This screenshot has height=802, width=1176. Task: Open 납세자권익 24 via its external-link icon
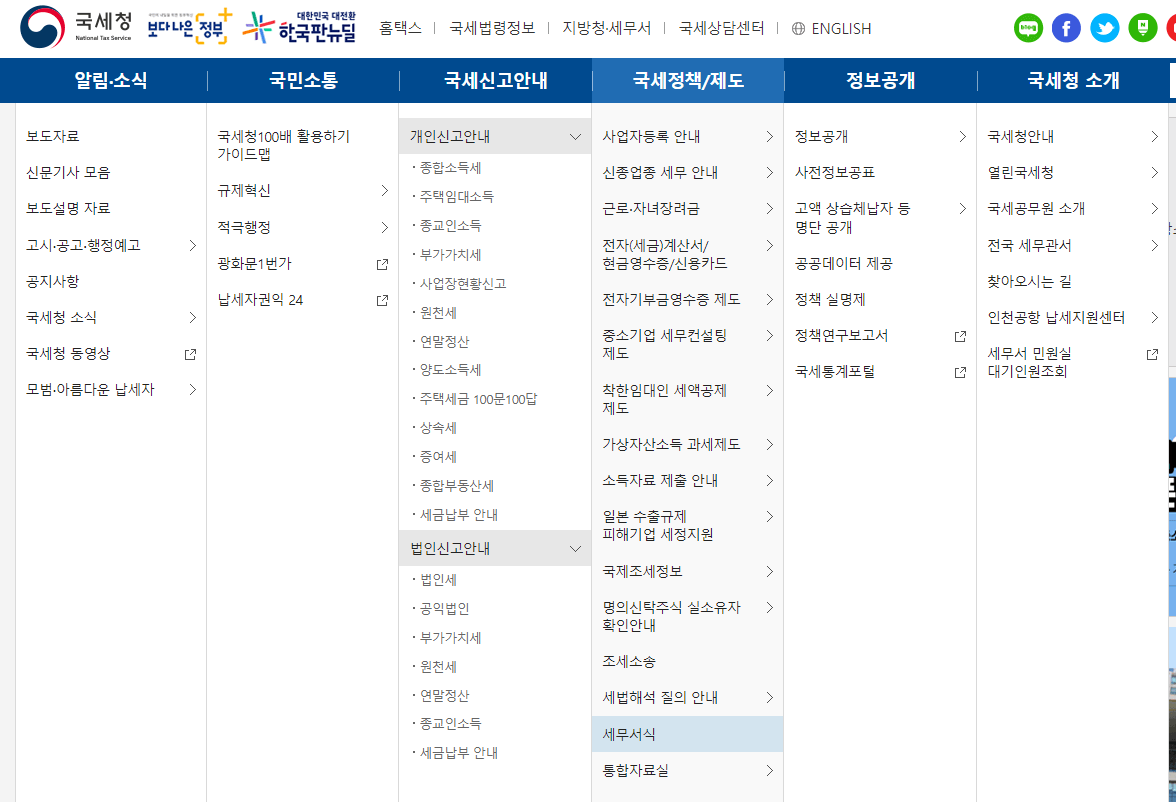tap(383, 299)
